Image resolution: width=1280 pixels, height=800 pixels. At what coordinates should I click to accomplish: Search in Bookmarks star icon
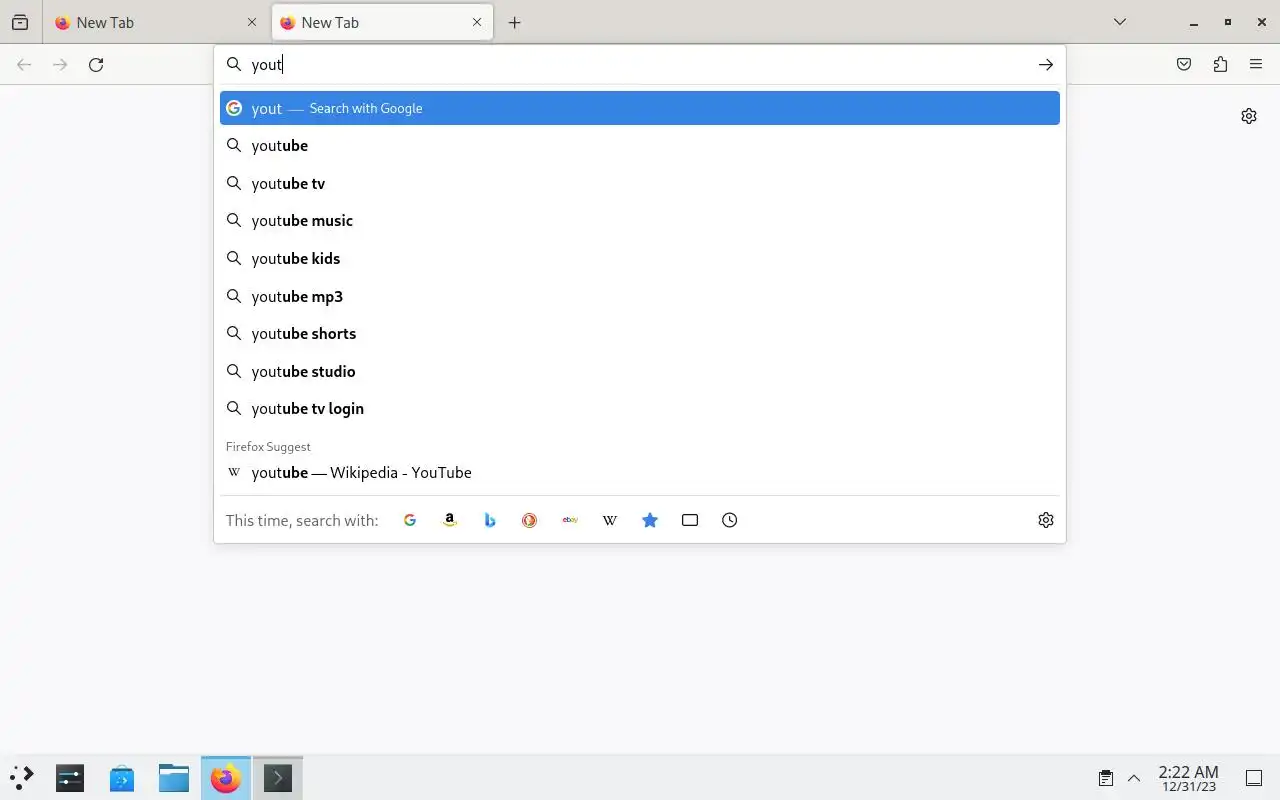click(x=650, y=520)
